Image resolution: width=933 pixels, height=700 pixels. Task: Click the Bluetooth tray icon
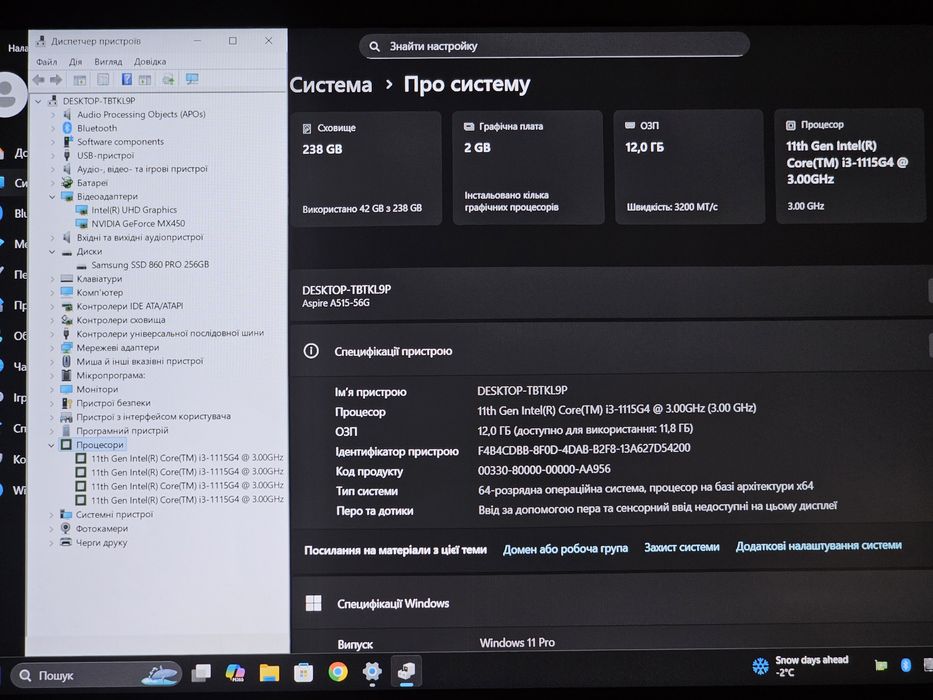click(906, 665)
